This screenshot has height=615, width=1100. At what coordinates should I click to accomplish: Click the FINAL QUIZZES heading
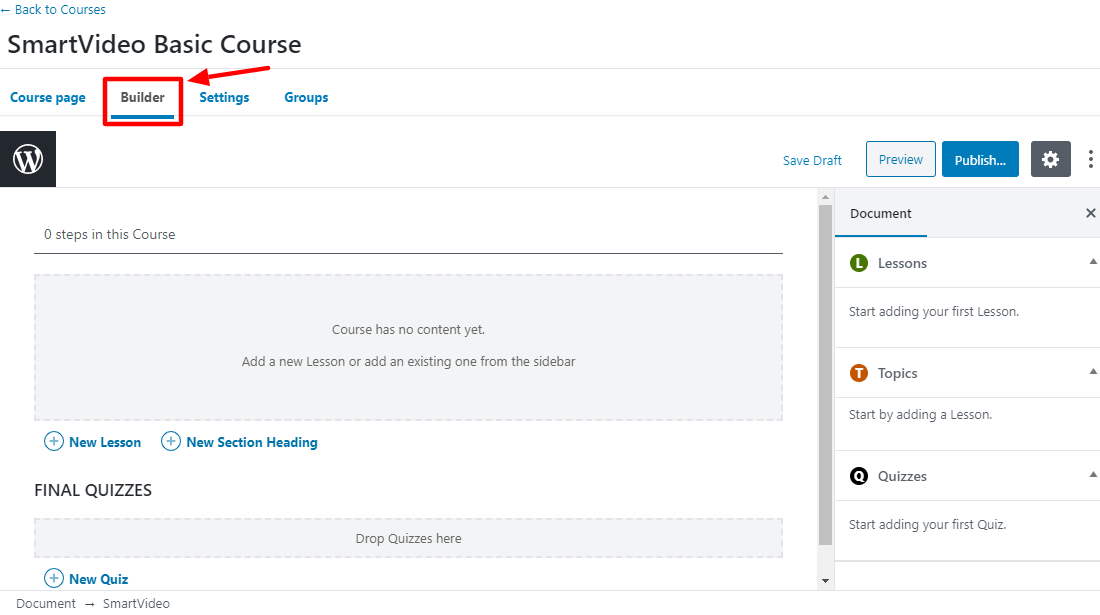[x=93, y=490]
